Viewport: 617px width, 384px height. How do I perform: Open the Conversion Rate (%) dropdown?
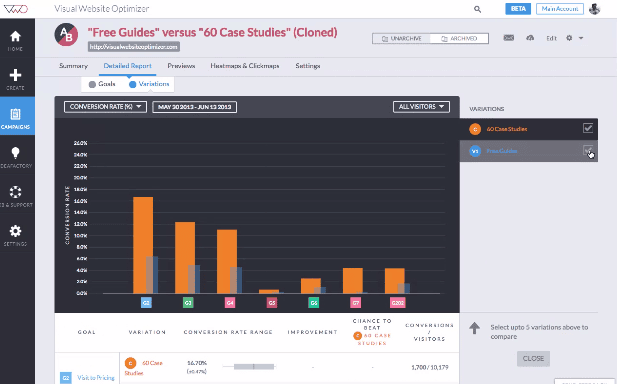[x=105, y=107]
